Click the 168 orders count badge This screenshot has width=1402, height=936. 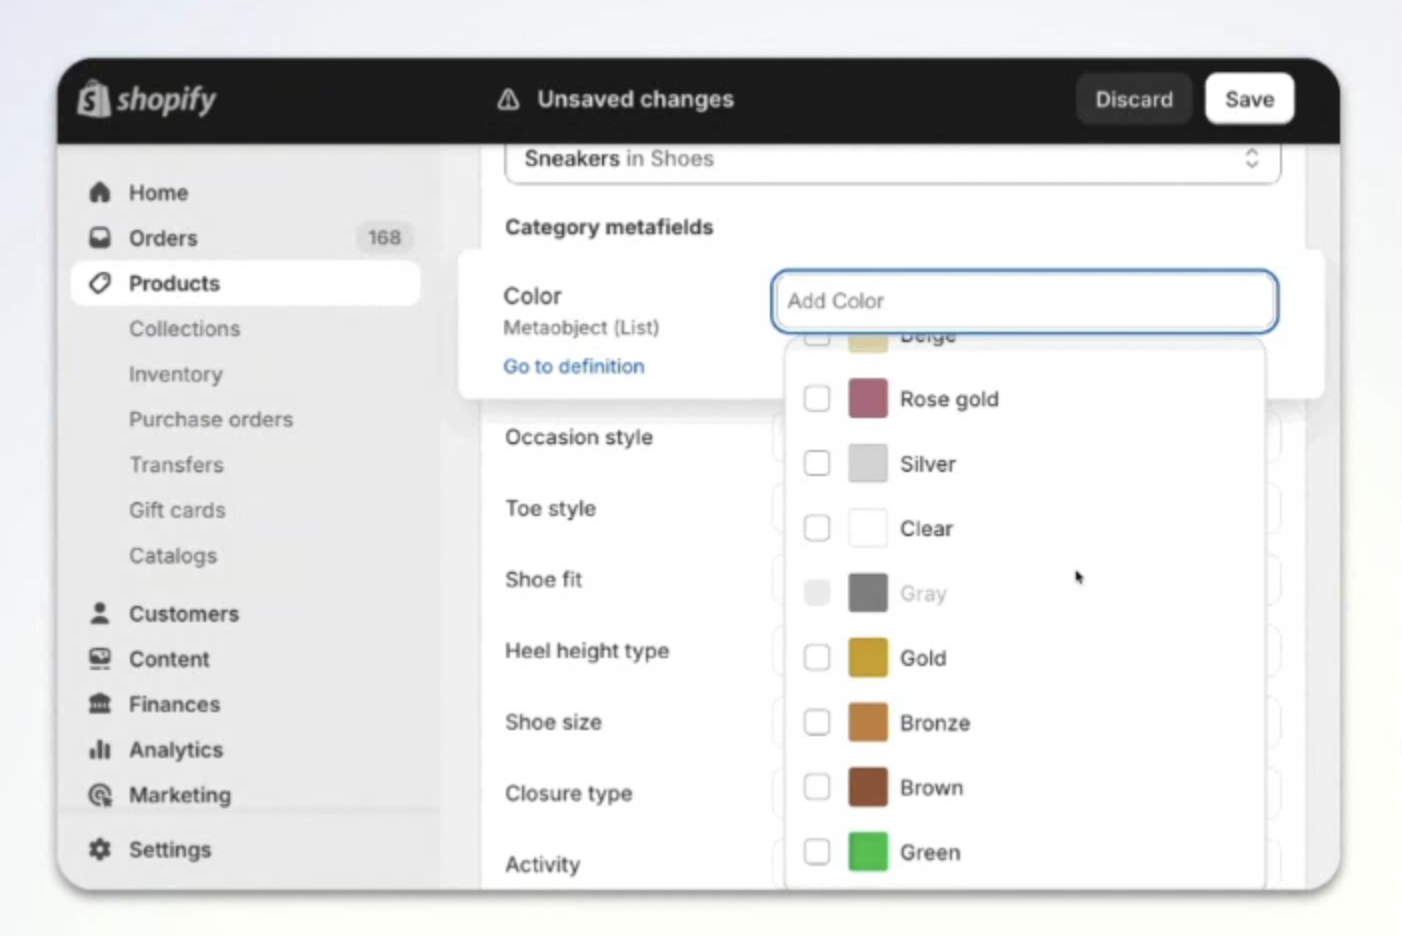384,238
